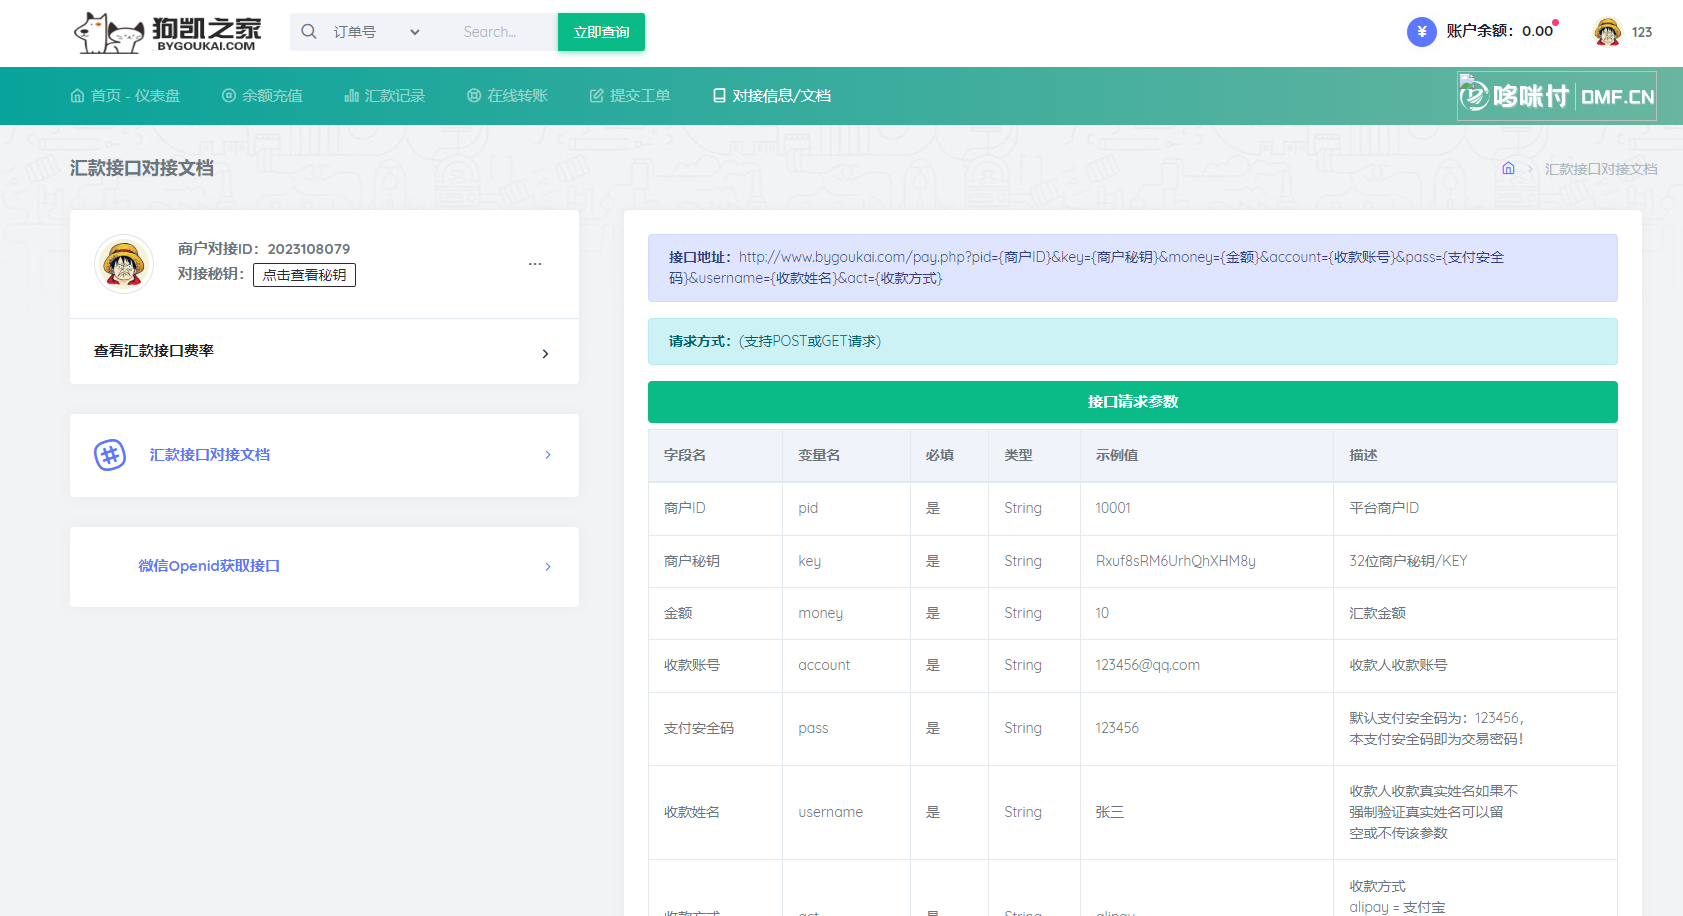
Task: Open the 在线转账 menu item
Action: coord(507,96)
